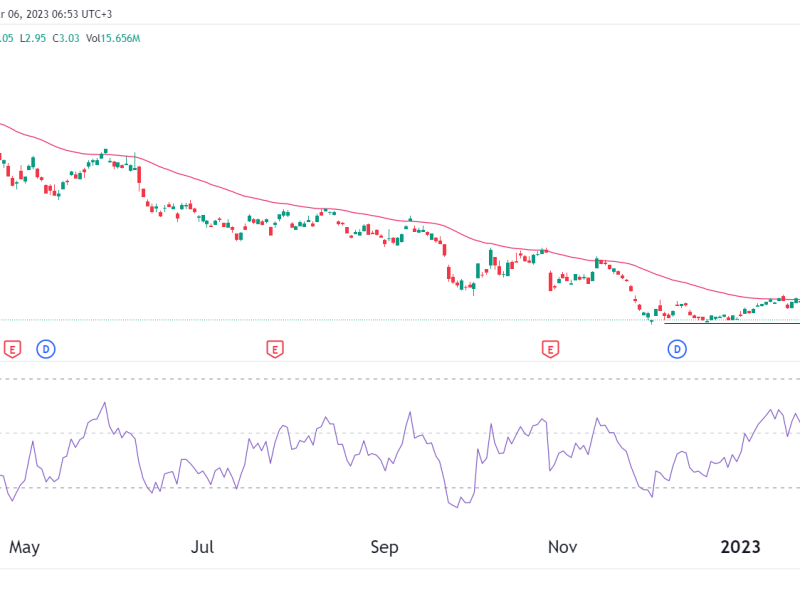The width and height of the screenshot is (800, 600).
Task: Click the 2023 label on time axis
Action: [741, 547]
